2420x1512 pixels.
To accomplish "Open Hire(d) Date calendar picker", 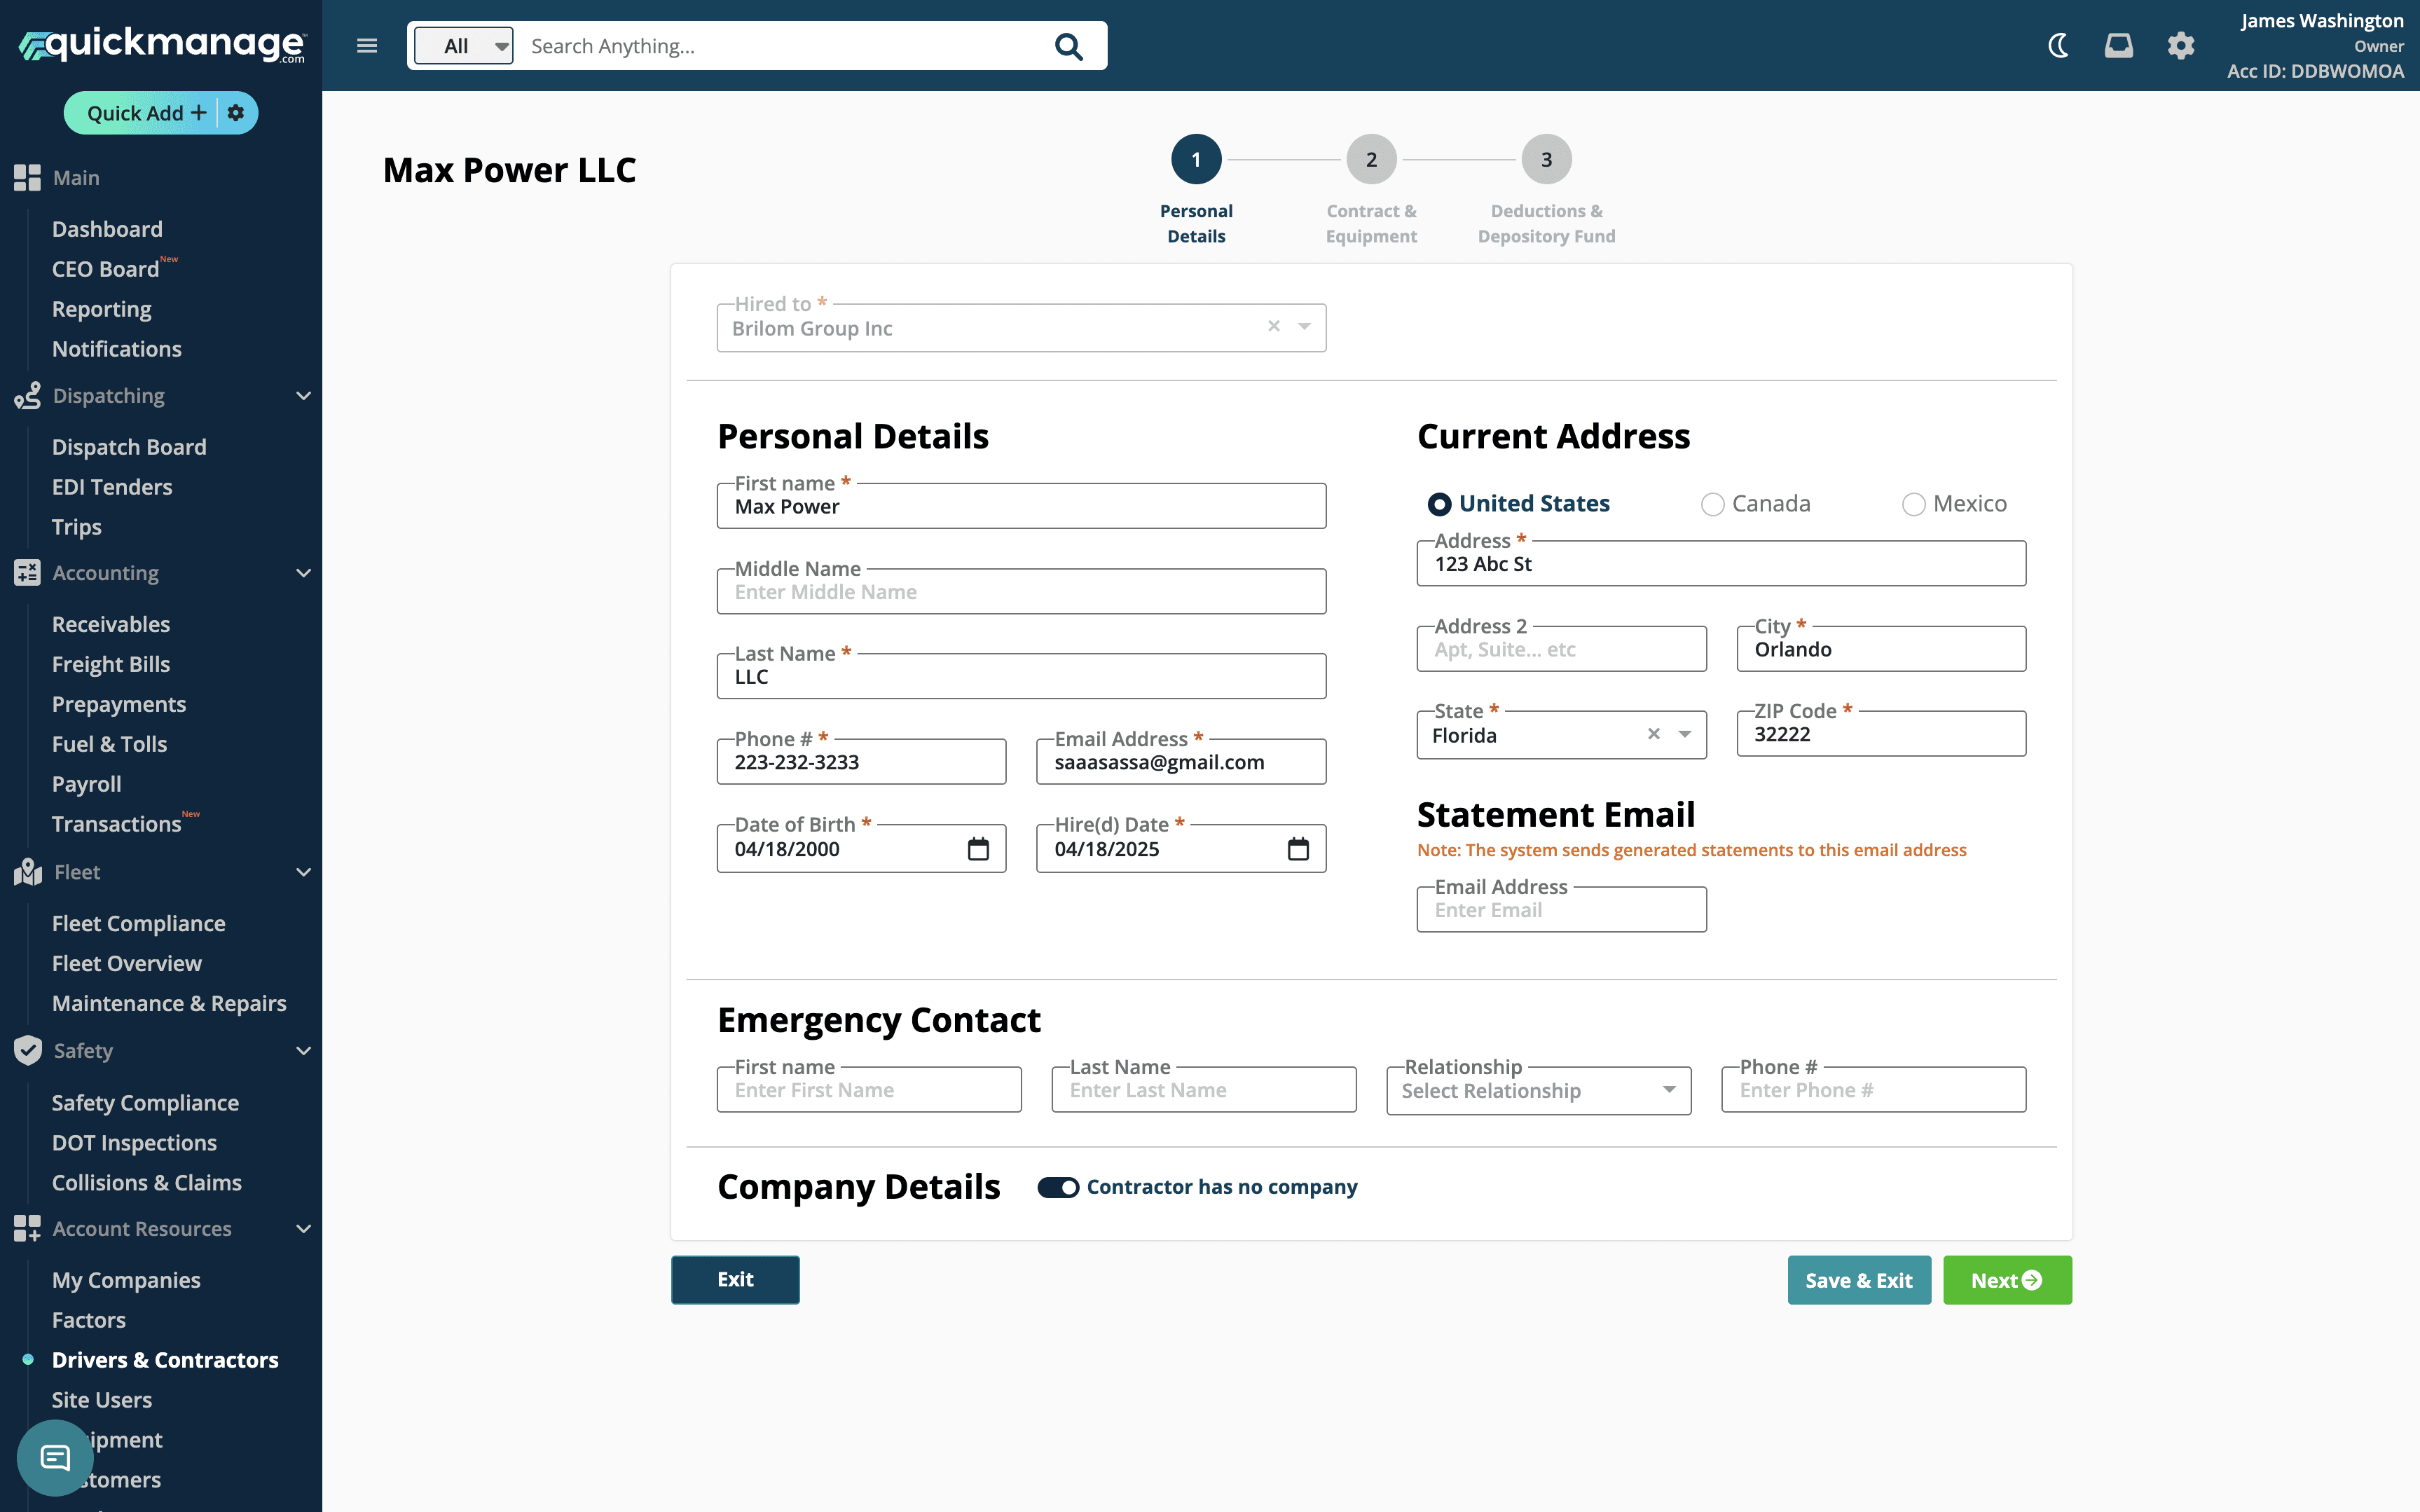I will coord(1297,849).
